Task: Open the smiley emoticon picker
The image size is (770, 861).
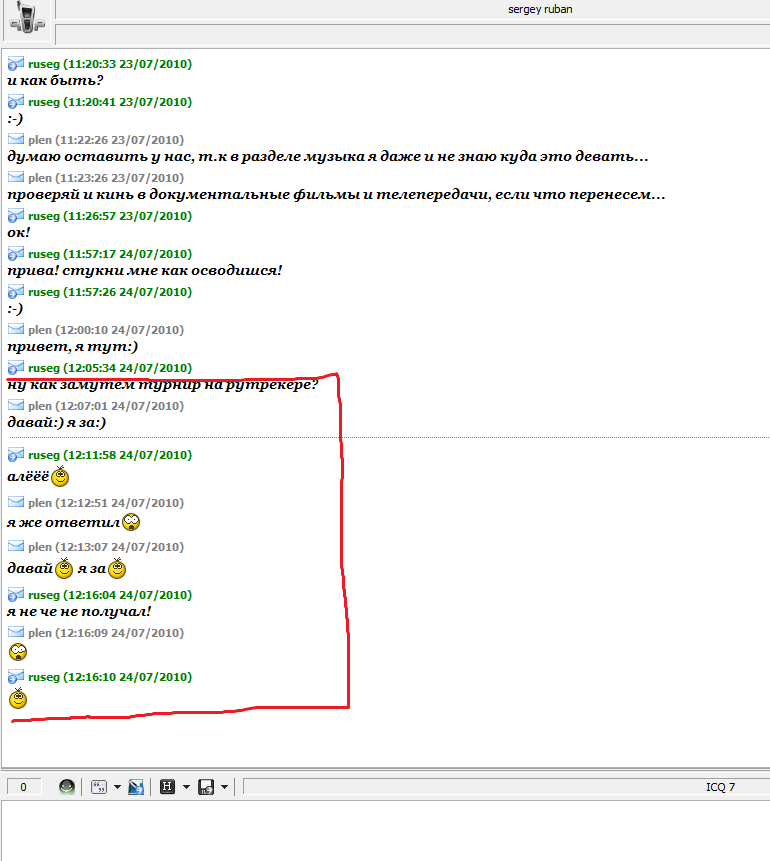Action: click(67, 787)
